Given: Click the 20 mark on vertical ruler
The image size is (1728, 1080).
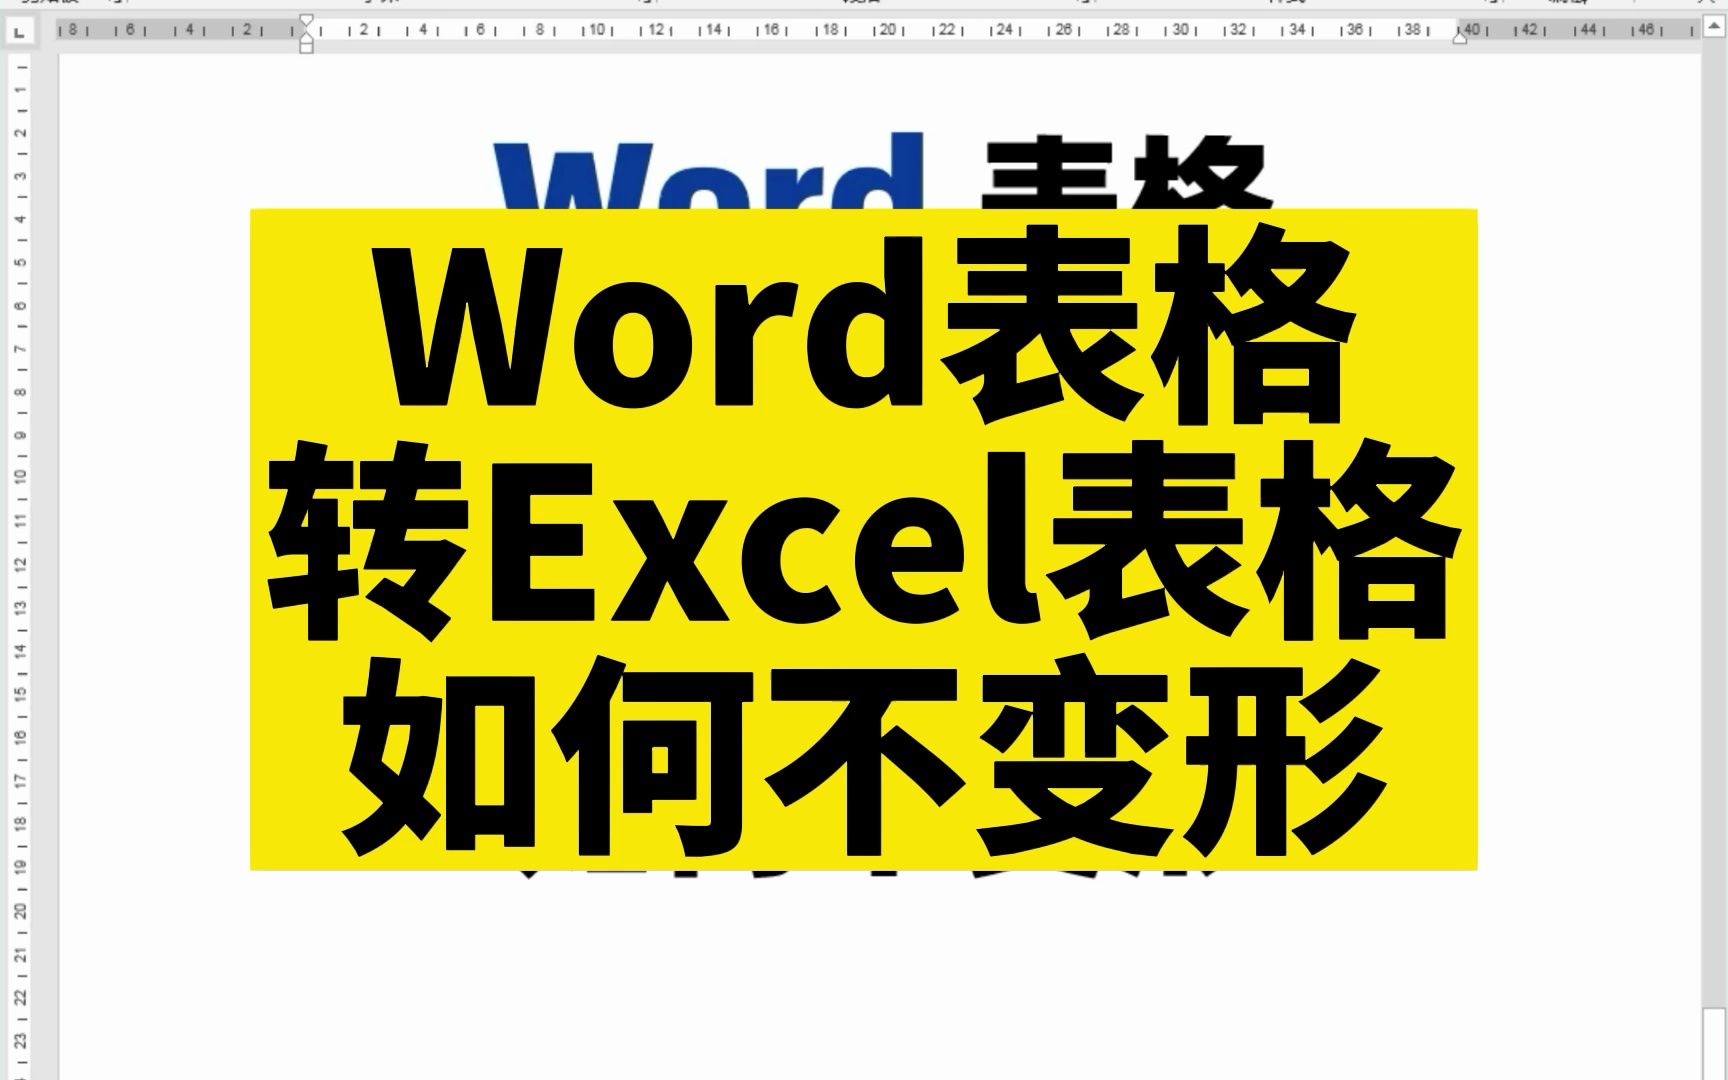Looking at the screenshot, I should pos(20,911).
